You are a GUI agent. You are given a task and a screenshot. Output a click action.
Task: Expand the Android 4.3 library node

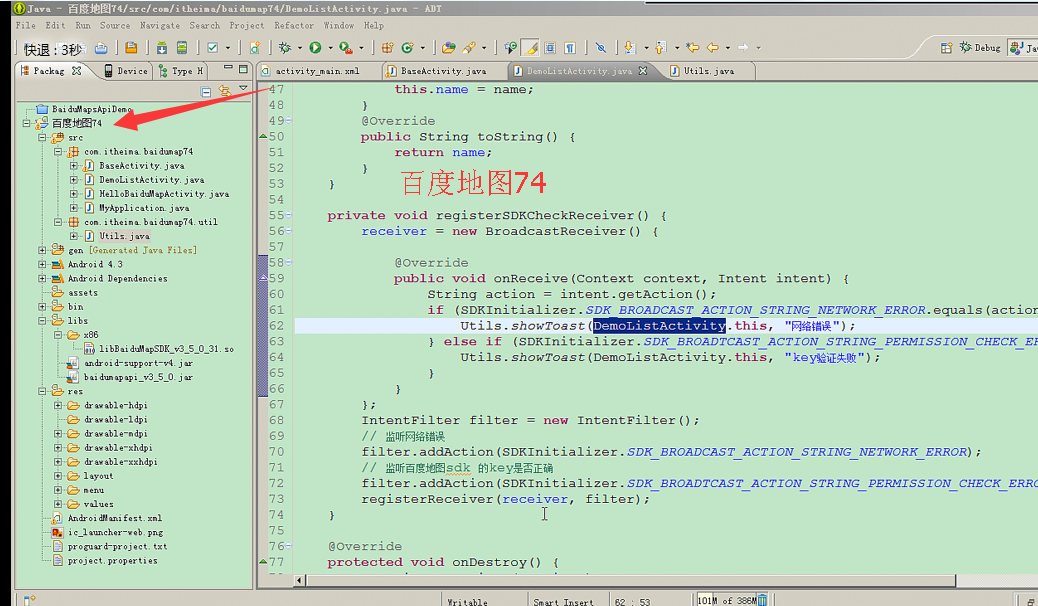tap(42, 264)
